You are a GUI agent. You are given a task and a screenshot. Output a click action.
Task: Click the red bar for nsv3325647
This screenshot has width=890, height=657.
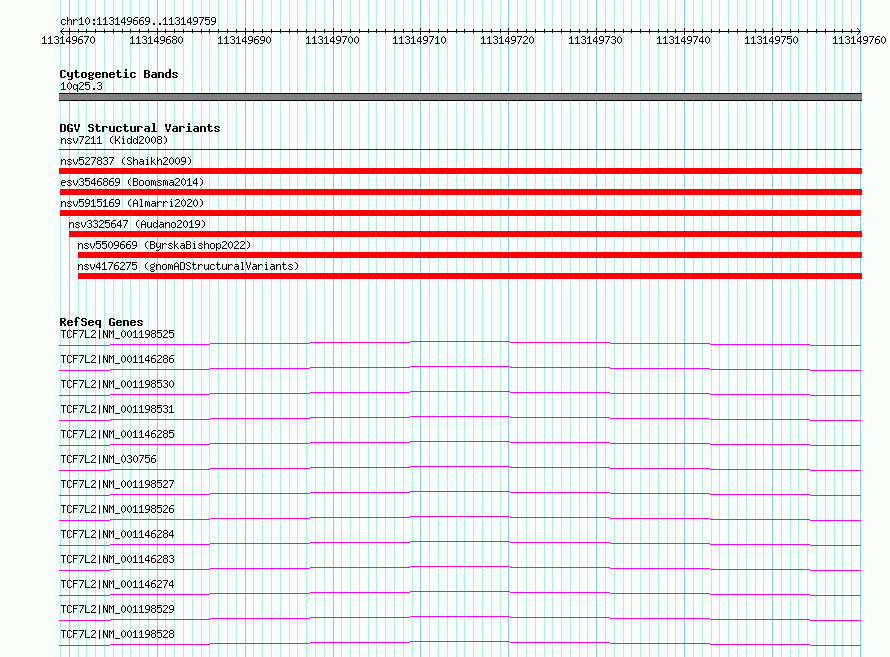point(465,234)
